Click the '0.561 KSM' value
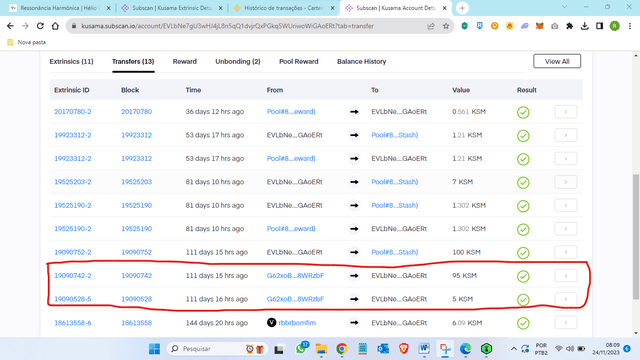 [x=469, y=112]
